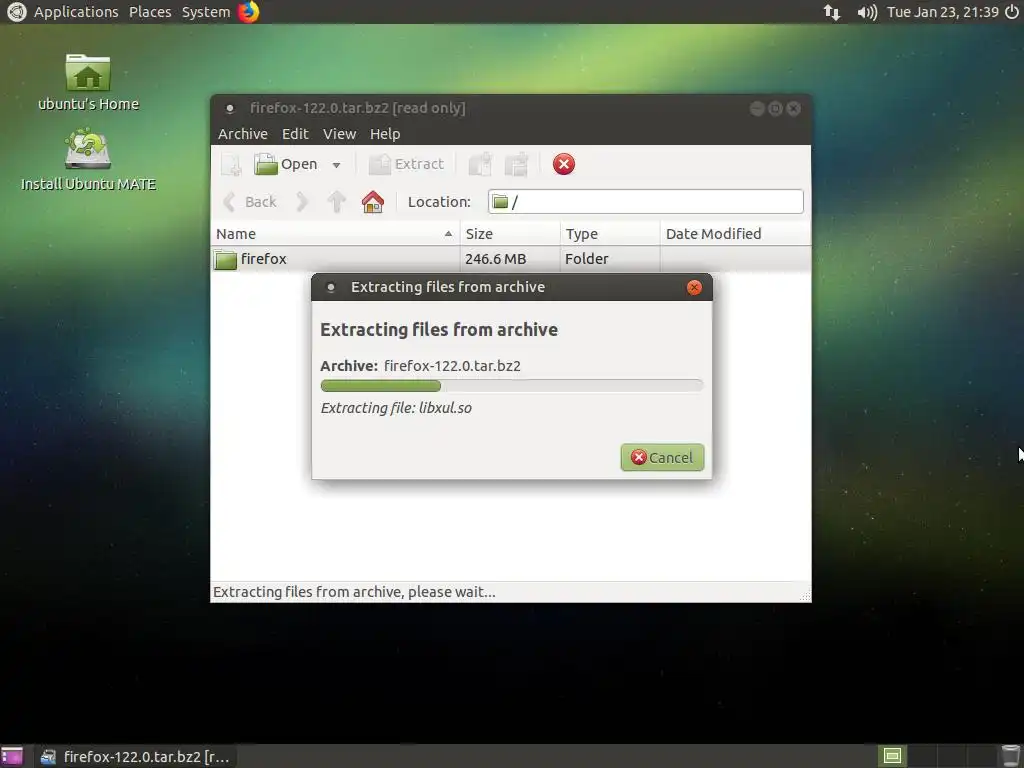Viewport: 1024px width, 768px height.
Task: Close the Extracting files dialog
Action: [x=694, y=287]
